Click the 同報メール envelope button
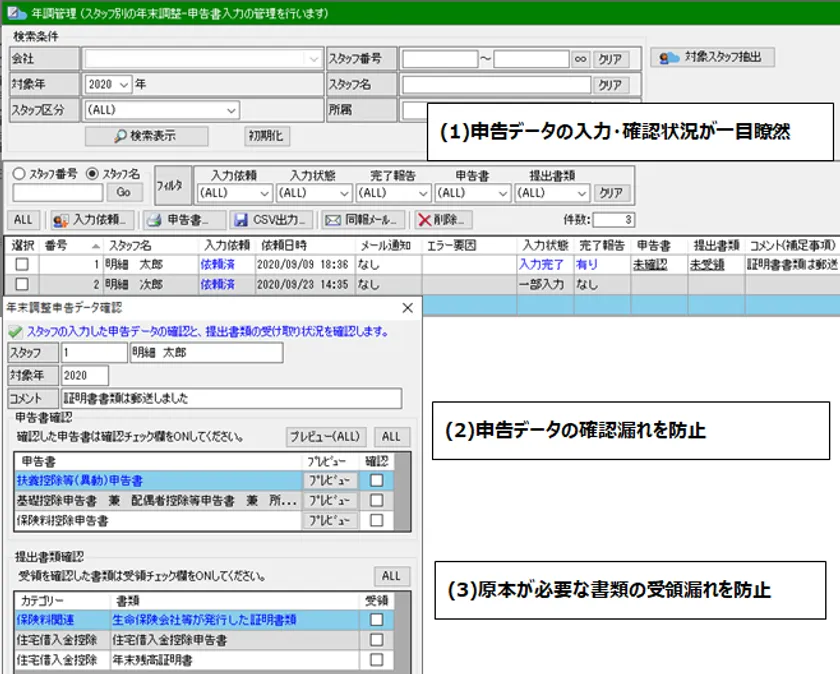The height and width of the screenshot is (674, 840). [x=363, y=219]
